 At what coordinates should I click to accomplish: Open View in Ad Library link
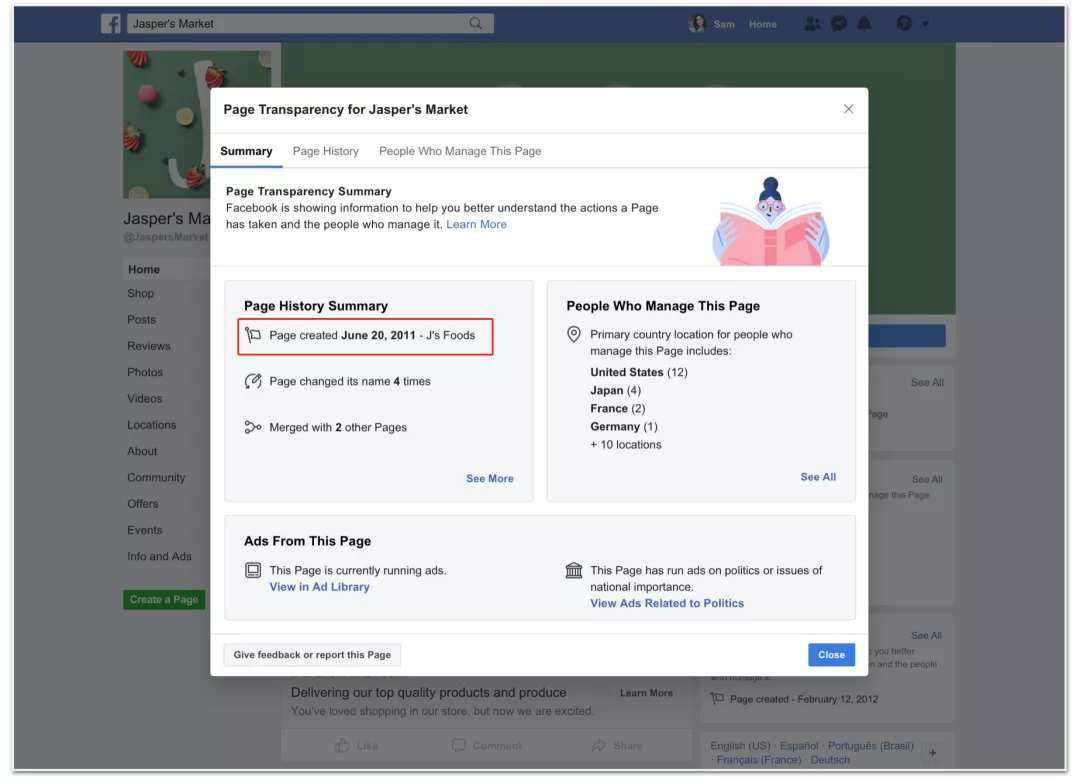pos(320,587)
